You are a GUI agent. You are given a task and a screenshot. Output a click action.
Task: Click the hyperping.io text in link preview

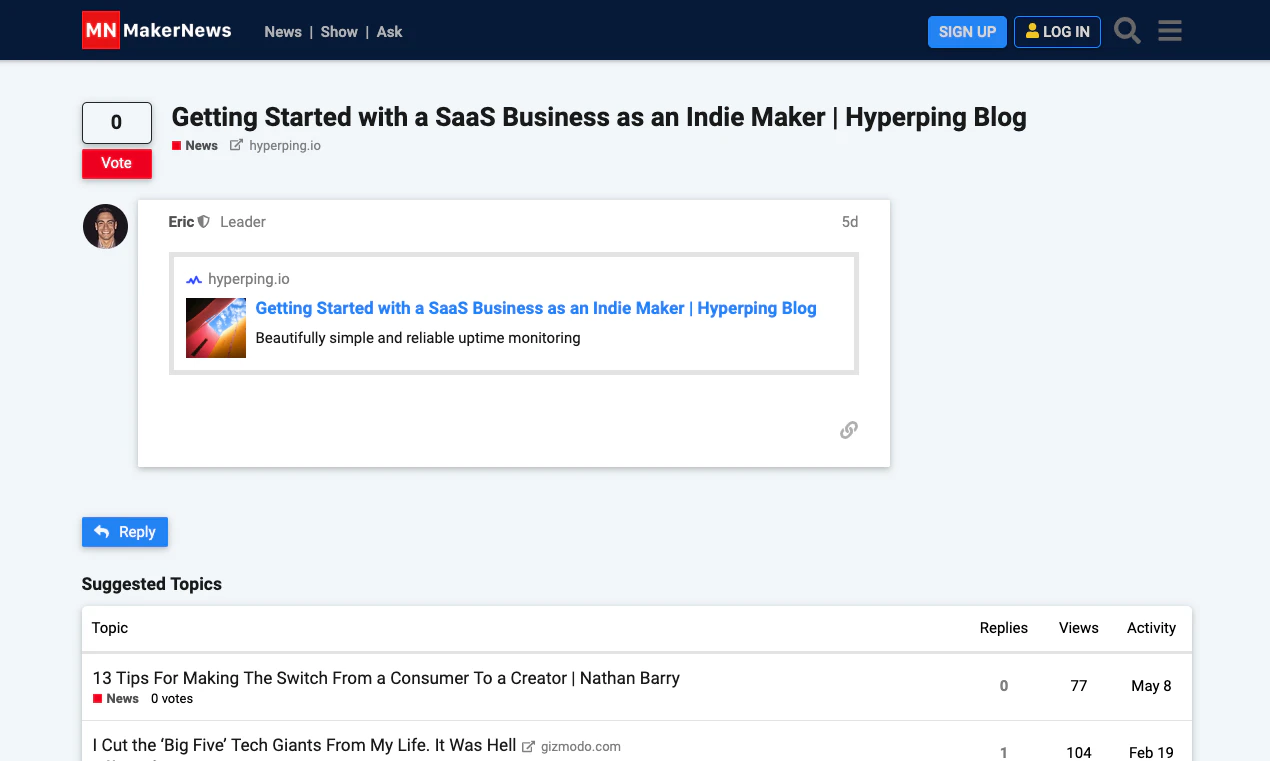[x=249, y=280]
